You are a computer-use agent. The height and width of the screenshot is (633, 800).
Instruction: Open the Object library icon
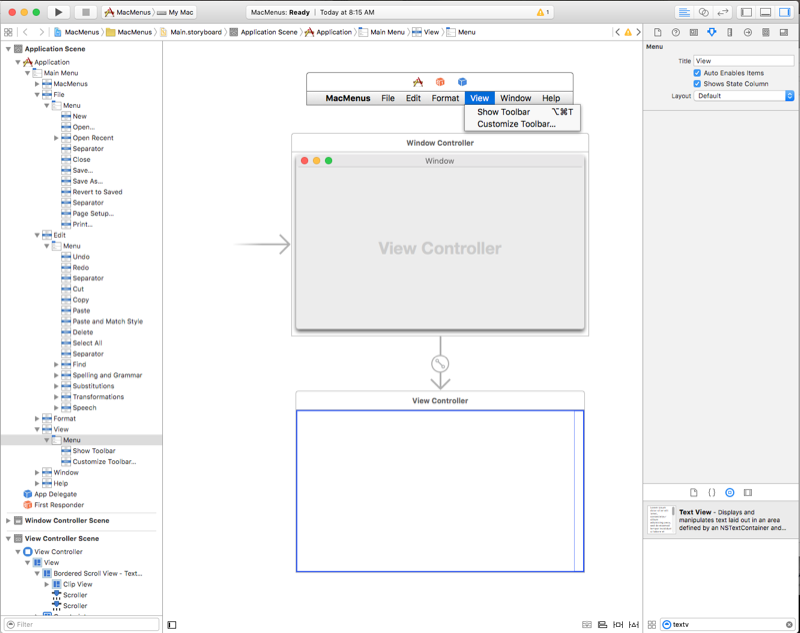[x=729, y=492]
